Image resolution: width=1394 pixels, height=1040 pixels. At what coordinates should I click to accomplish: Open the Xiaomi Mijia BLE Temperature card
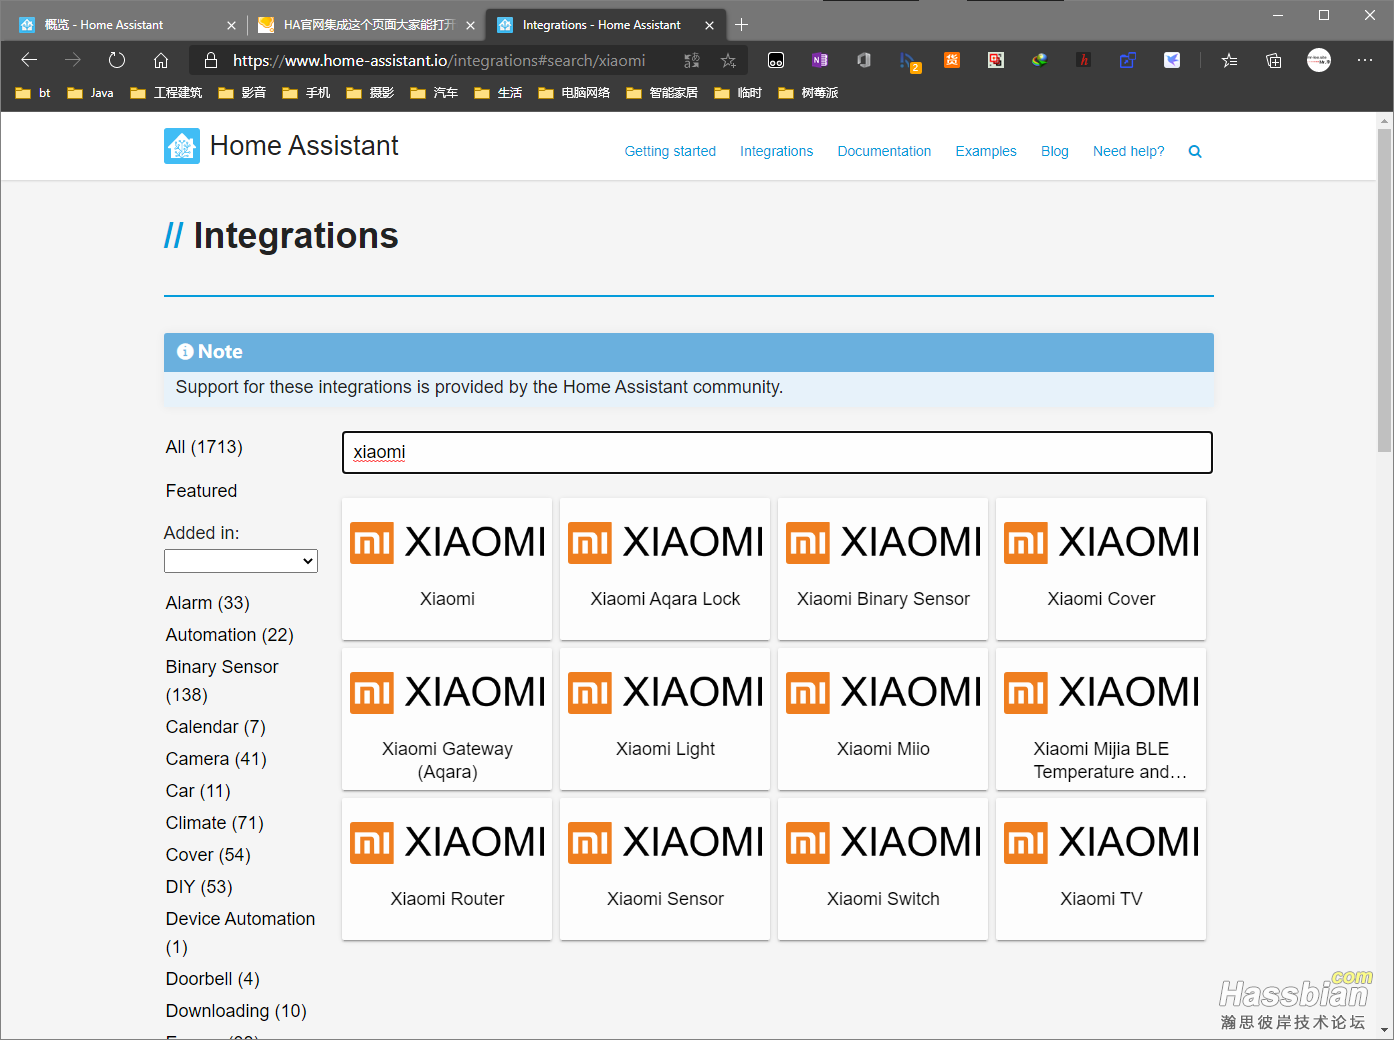[1101, 719]
